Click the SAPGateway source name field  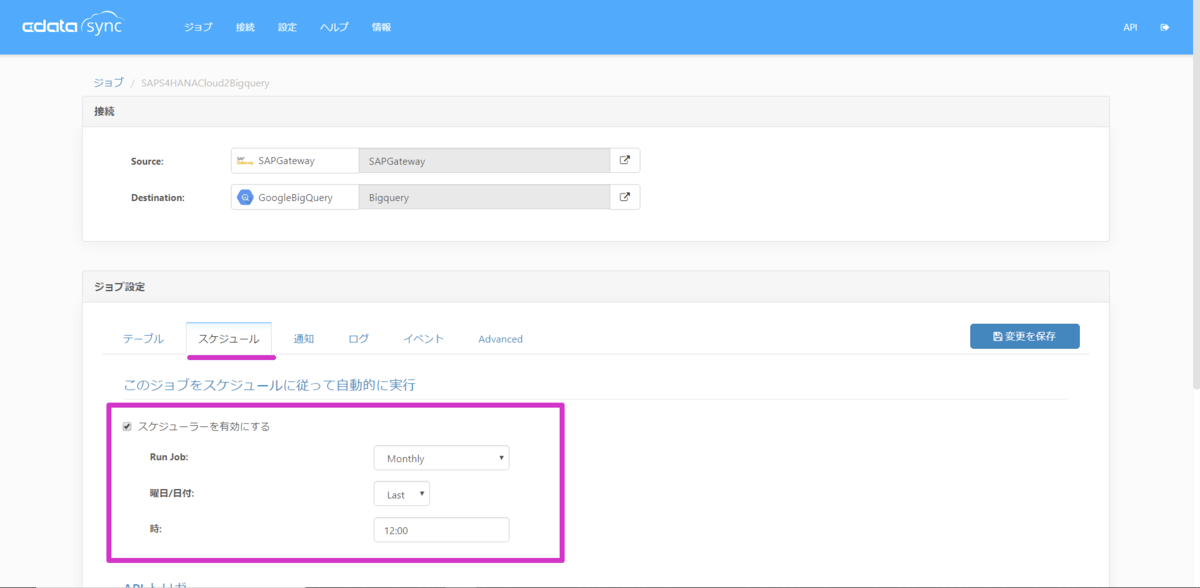484,160
